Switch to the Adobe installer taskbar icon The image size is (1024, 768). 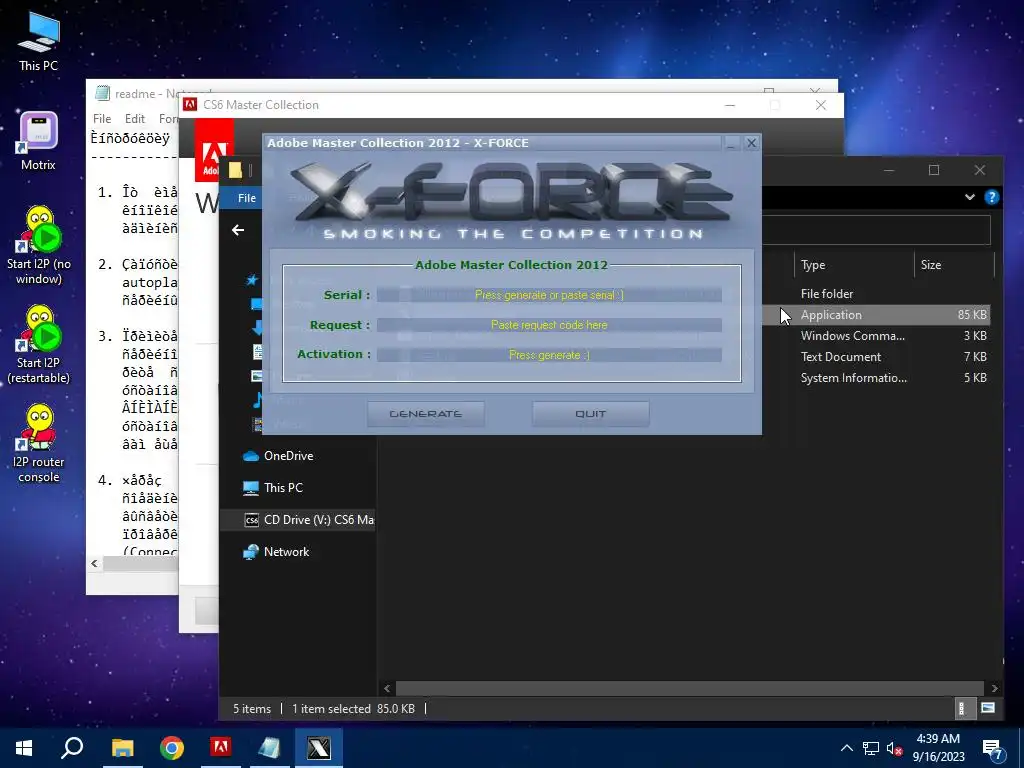pos(221,748)
